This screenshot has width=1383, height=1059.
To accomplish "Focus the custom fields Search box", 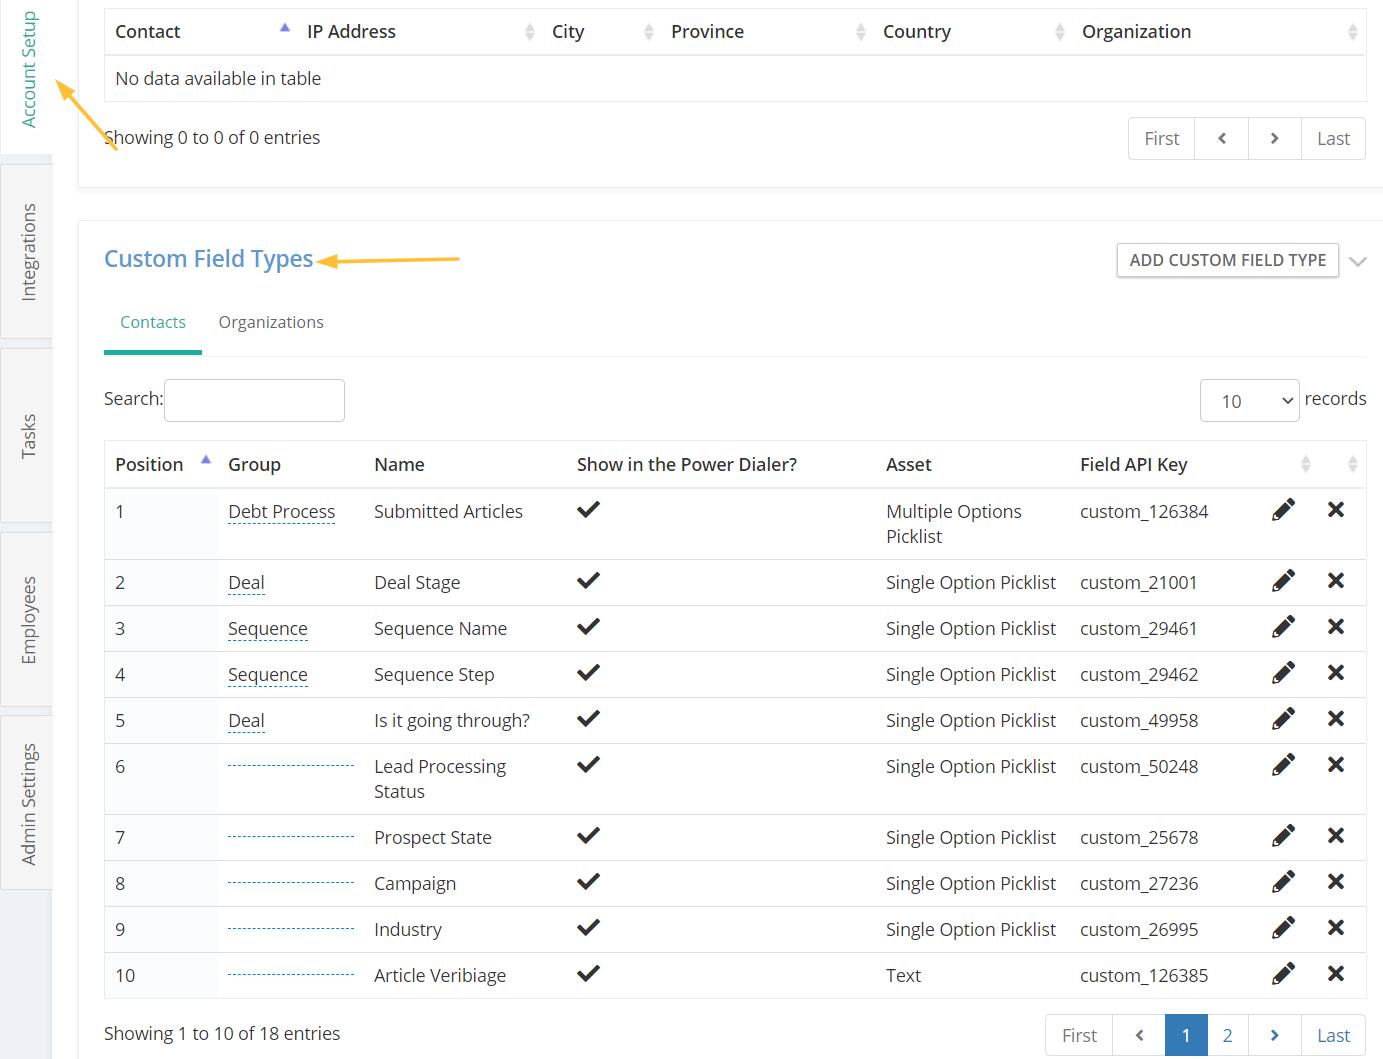I will 254,400.
